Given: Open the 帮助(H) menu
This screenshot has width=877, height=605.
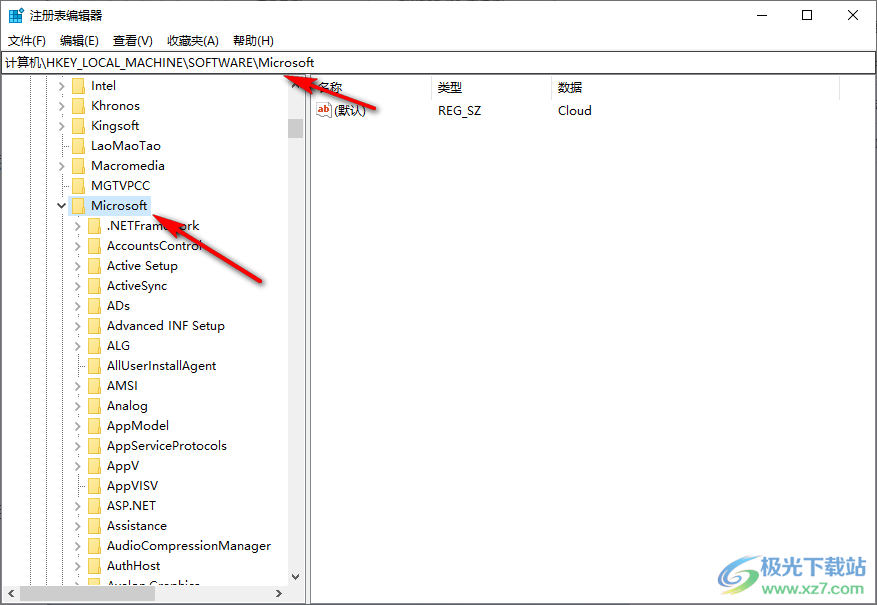Looking at the screenshot, I should click(253, 40).
